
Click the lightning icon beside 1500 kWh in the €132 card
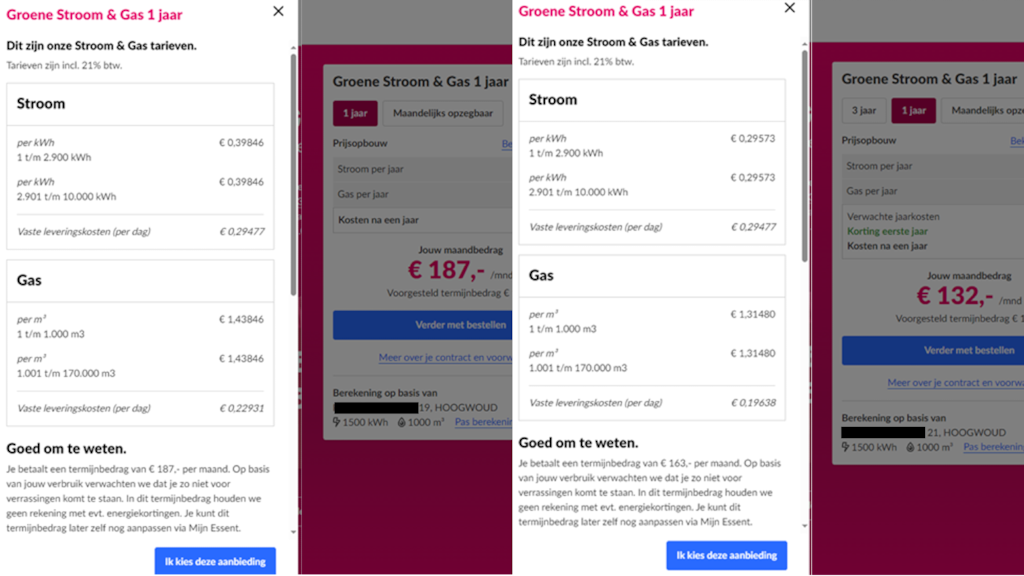click(847, 447)
